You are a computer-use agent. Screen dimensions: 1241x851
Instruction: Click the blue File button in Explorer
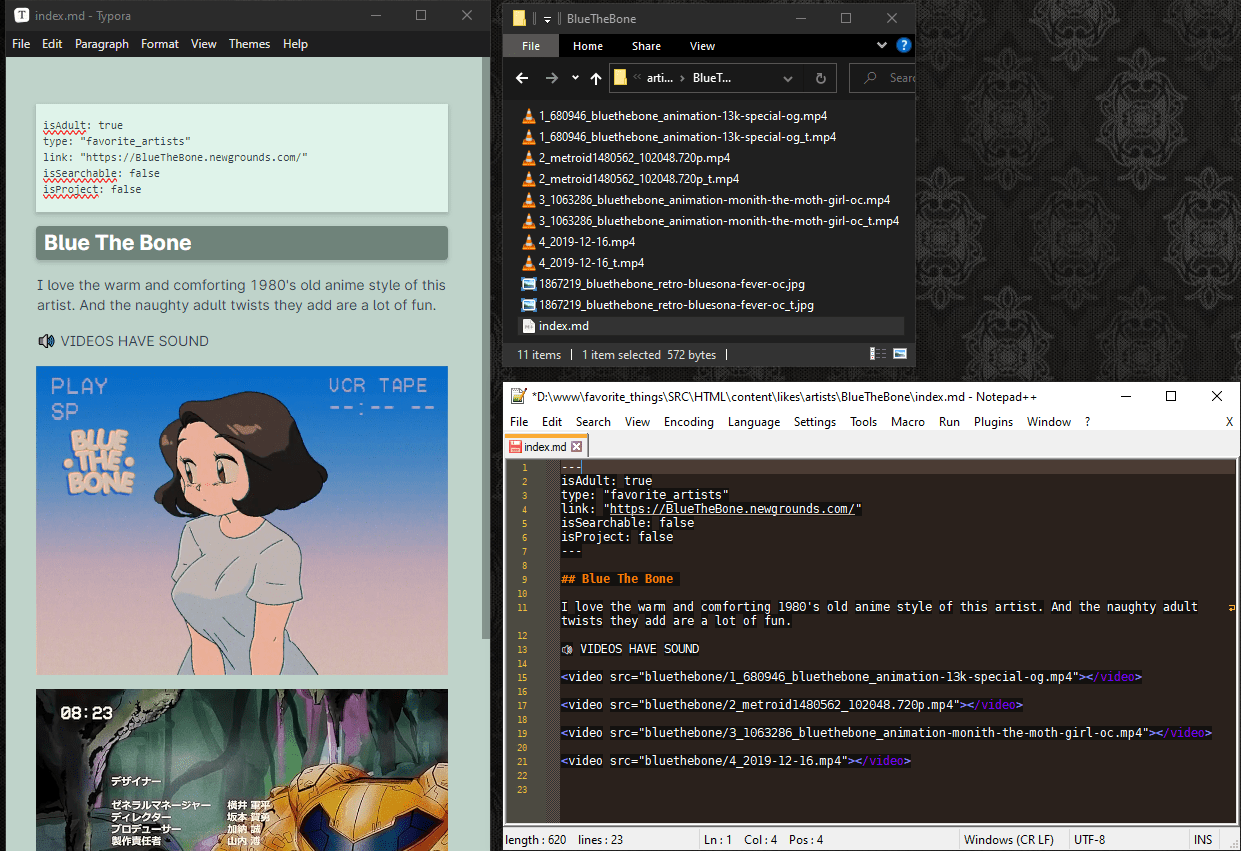click(531, 46)
